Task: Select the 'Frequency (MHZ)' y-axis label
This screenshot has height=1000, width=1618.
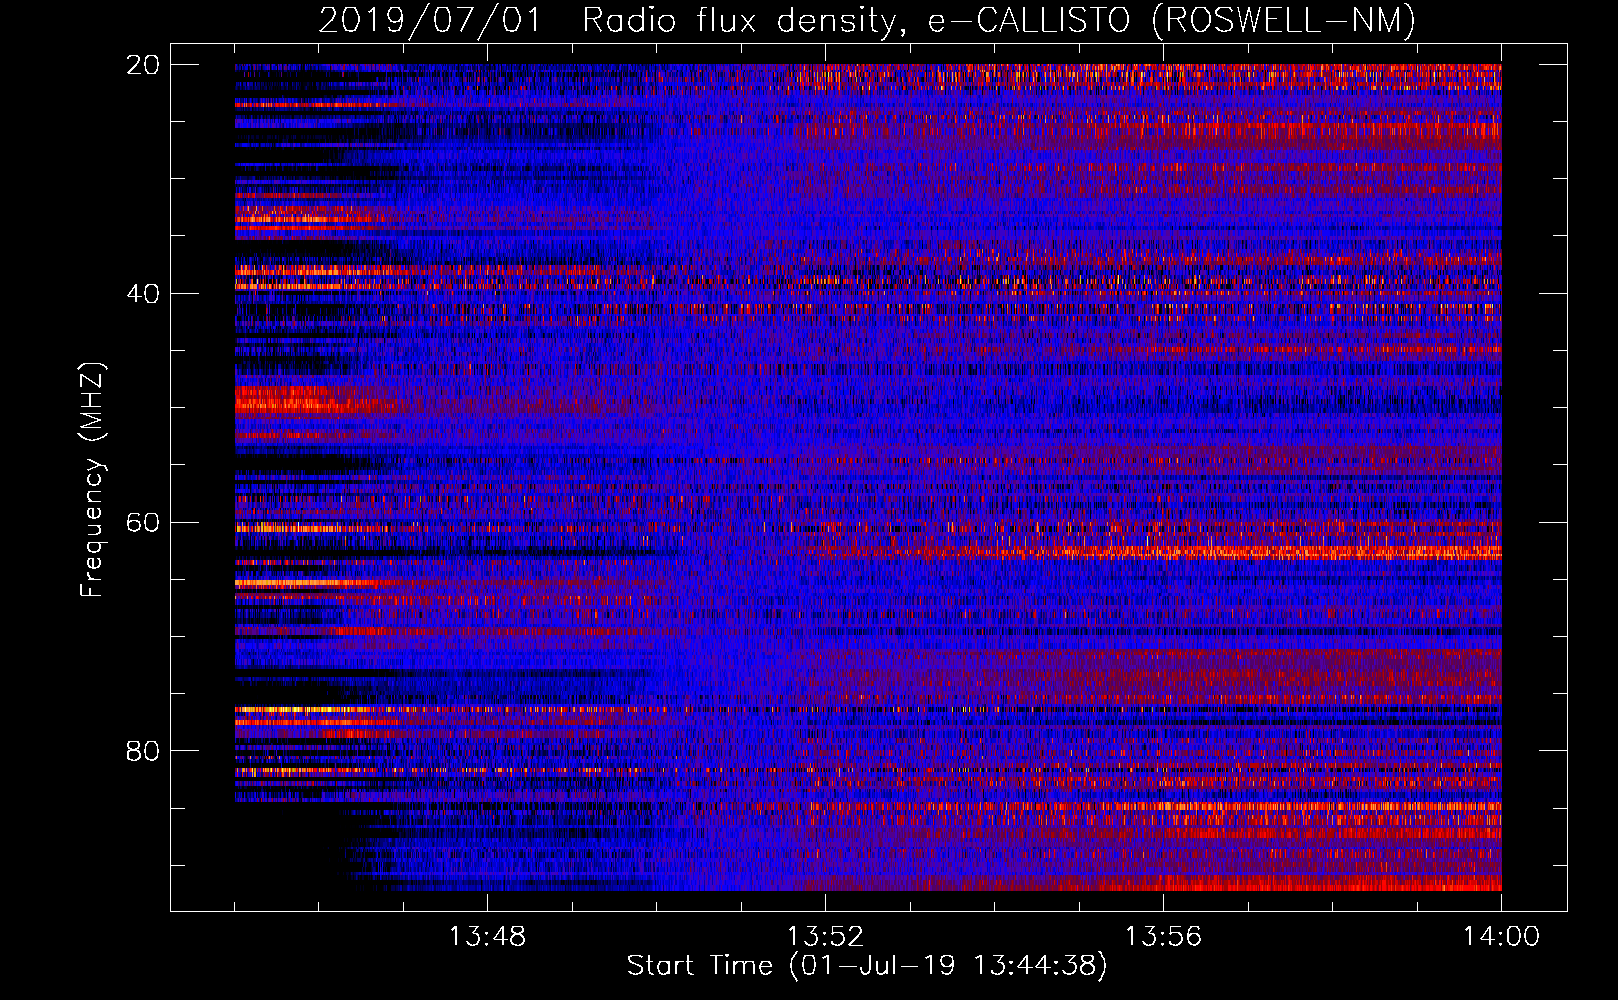Action: (x=92, y=480)
